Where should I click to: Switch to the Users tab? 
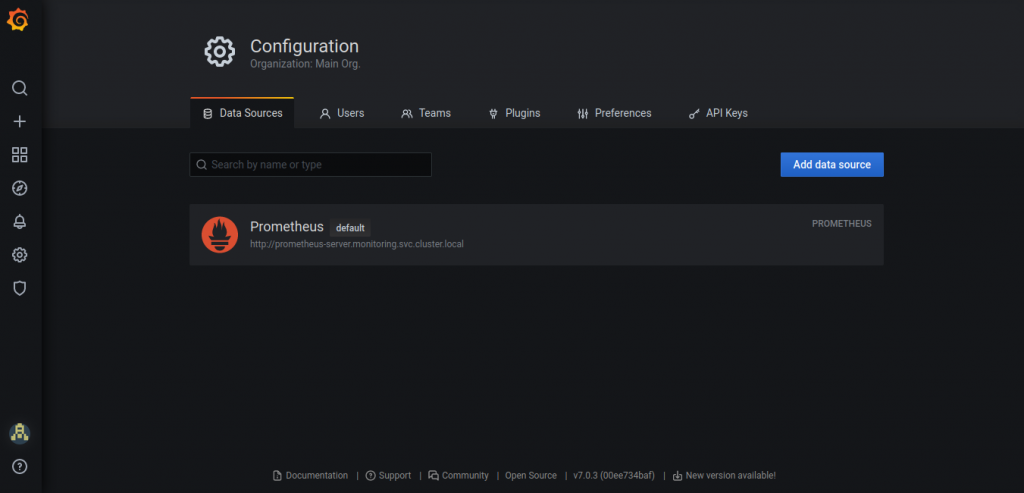pyautogui.click(x=341, y=113)
